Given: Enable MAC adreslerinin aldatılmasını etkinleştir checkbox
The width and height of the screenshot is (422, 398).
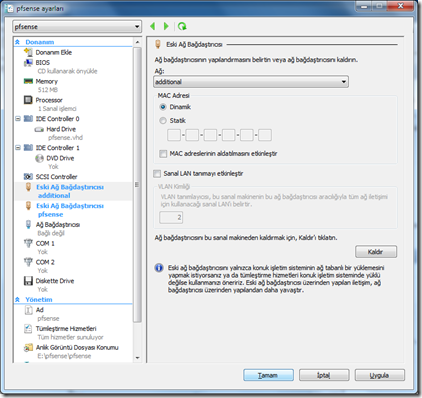Looking at the screenshot, I should pyautogui.click(x=163, y=154).
